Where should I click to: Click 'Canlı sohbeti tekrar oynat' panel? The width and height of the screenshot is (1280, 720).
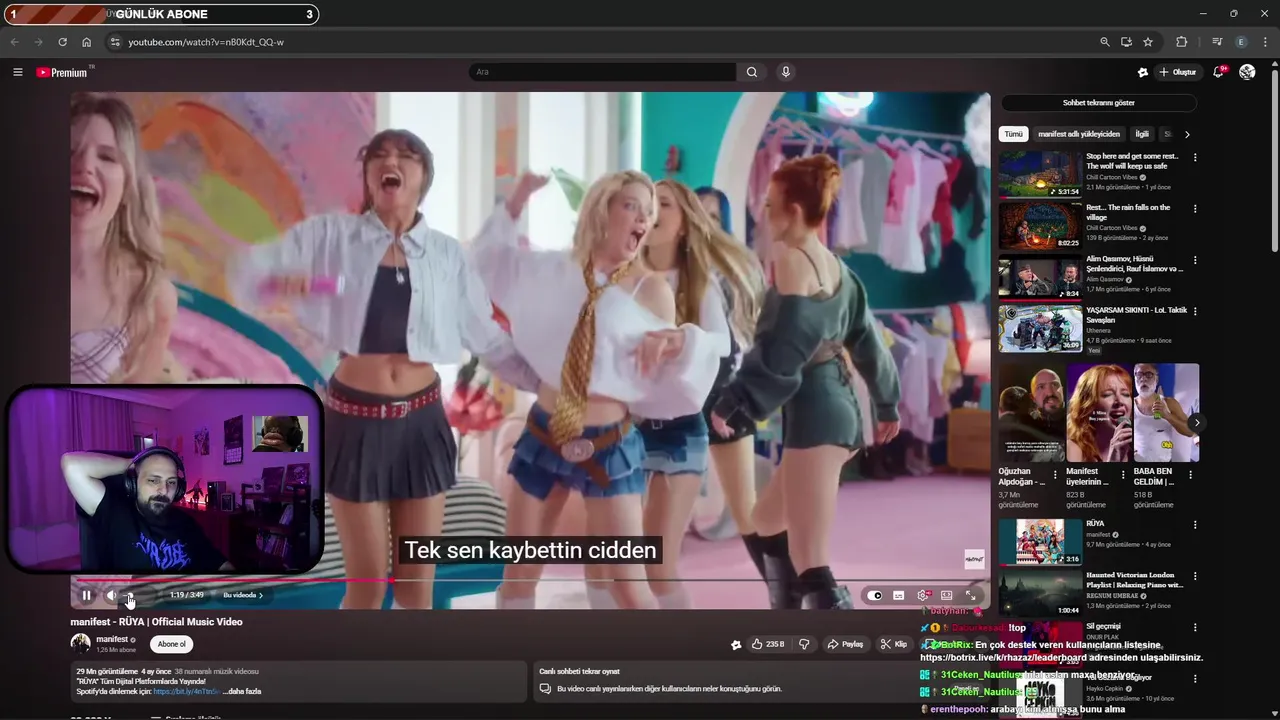point(718,680)
